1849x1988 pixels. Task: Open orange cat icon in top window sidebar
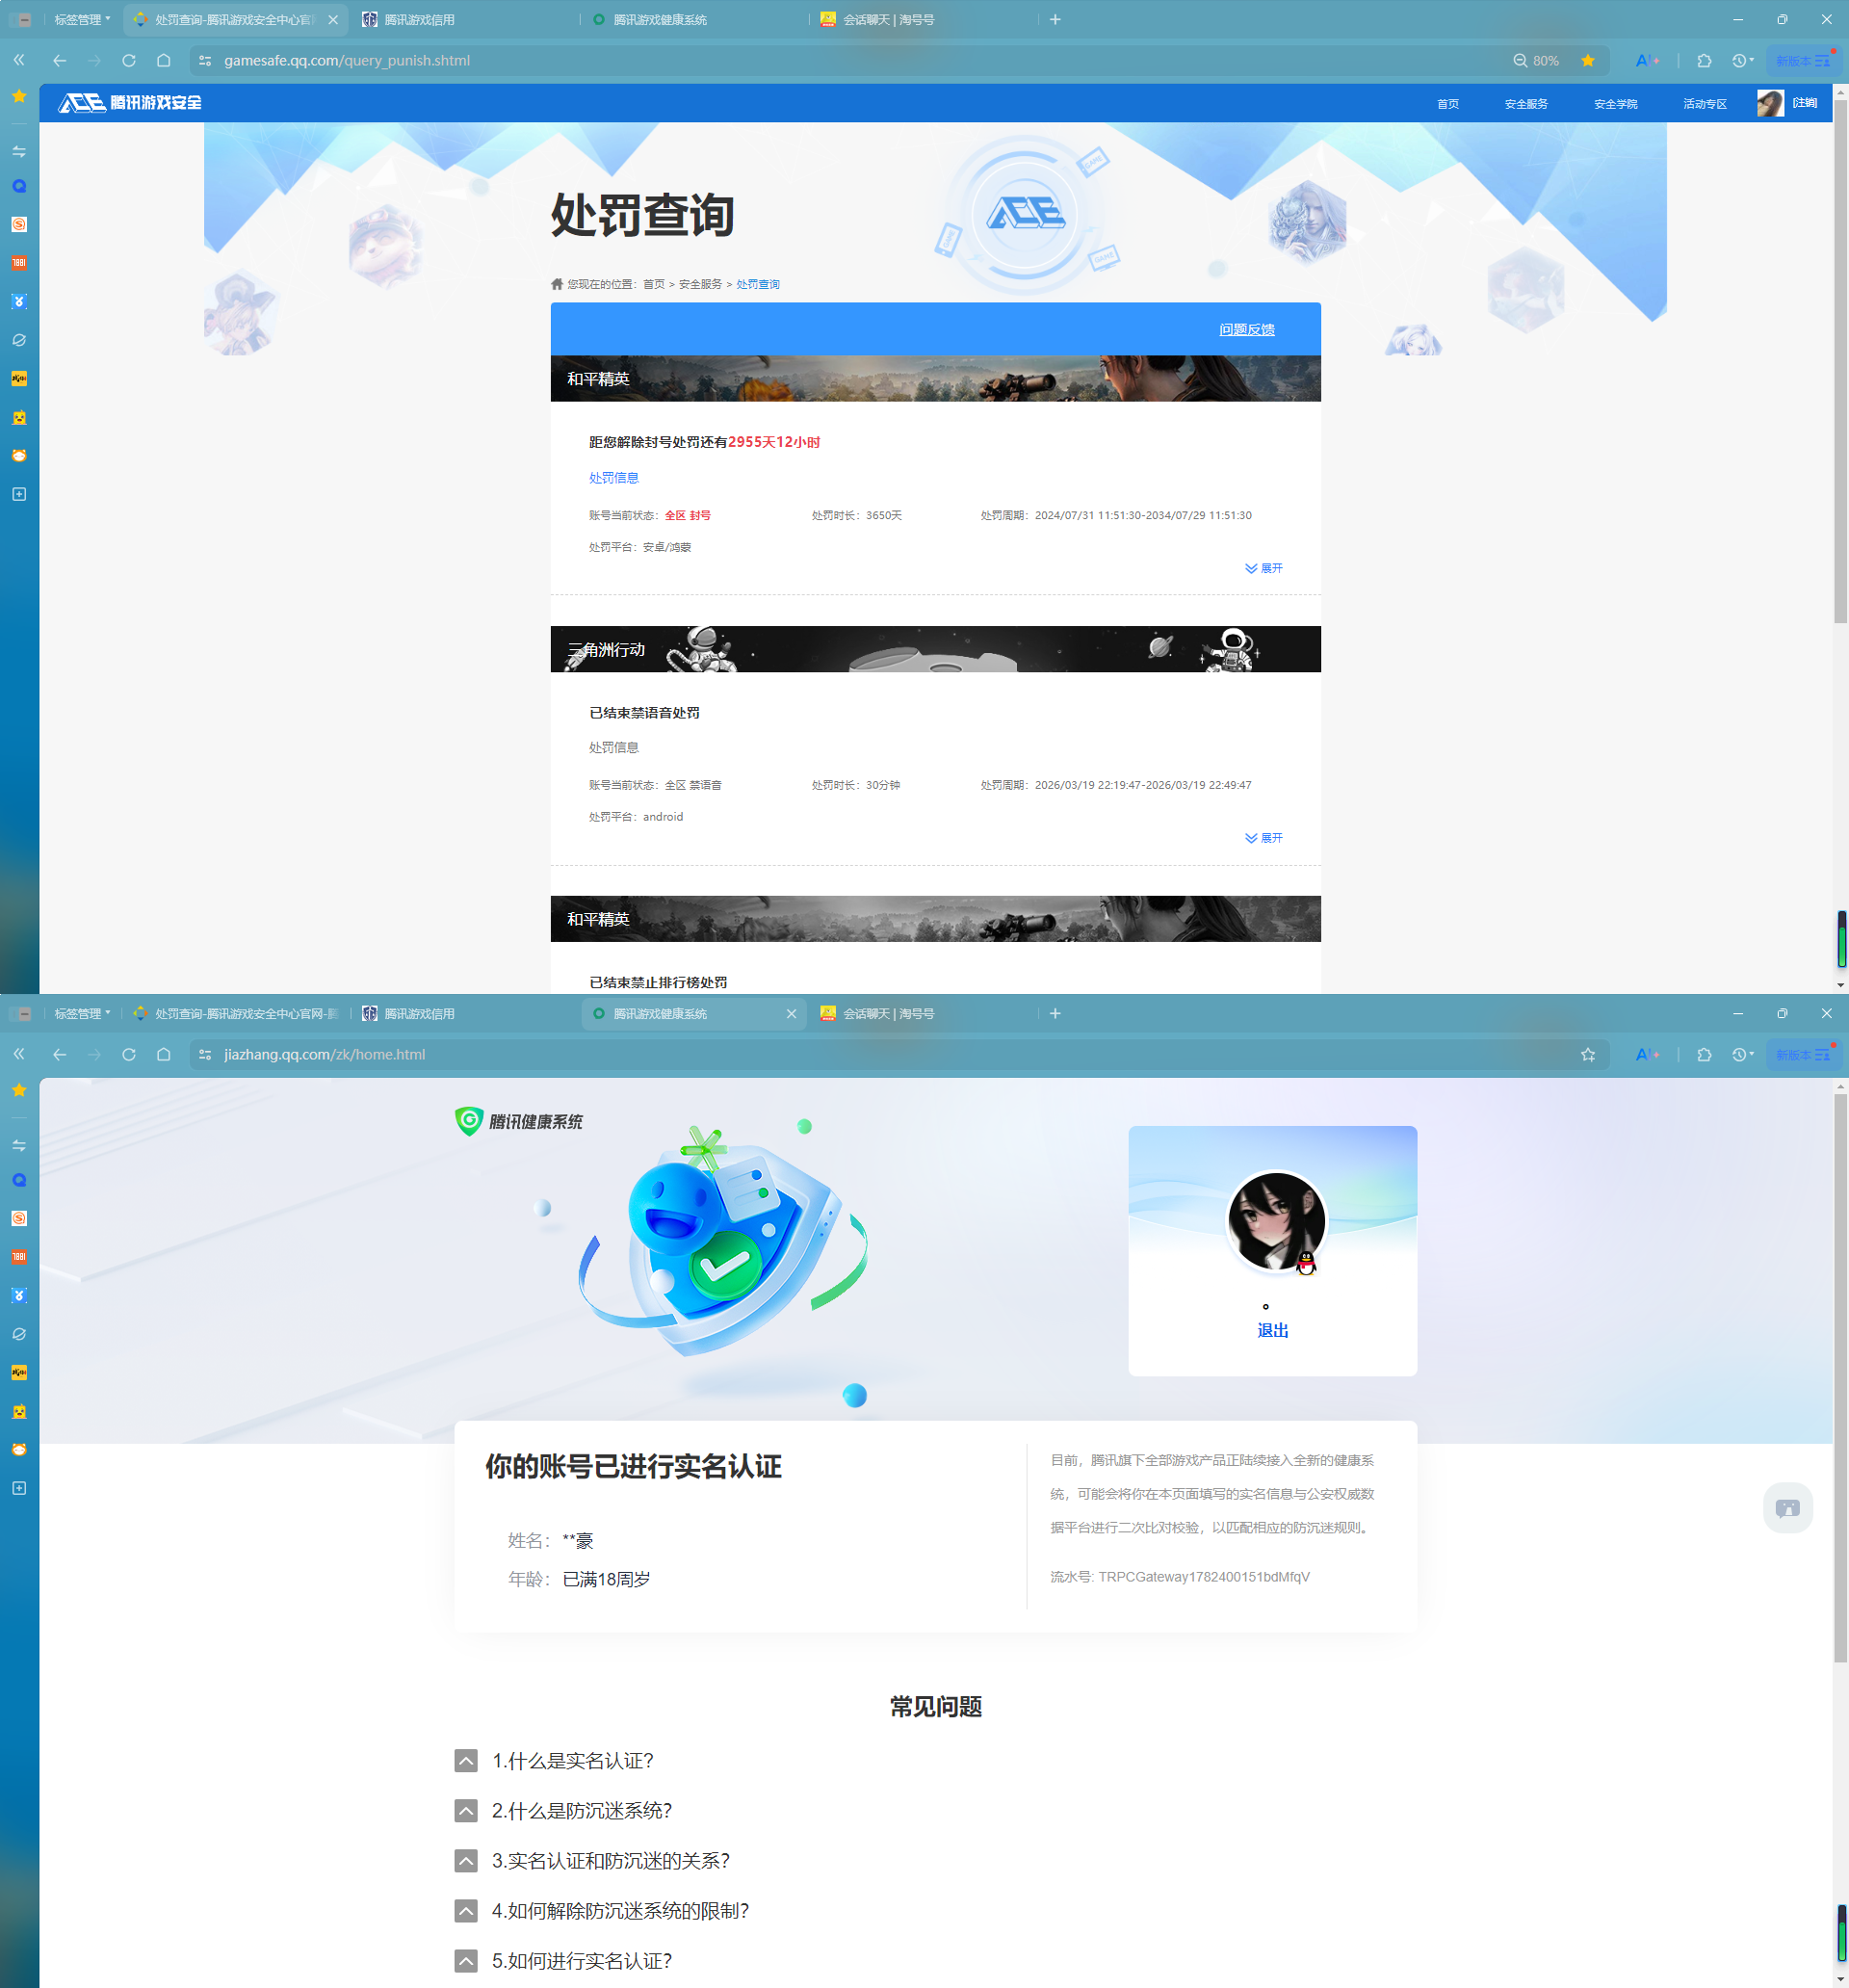(x=19, y=456)
